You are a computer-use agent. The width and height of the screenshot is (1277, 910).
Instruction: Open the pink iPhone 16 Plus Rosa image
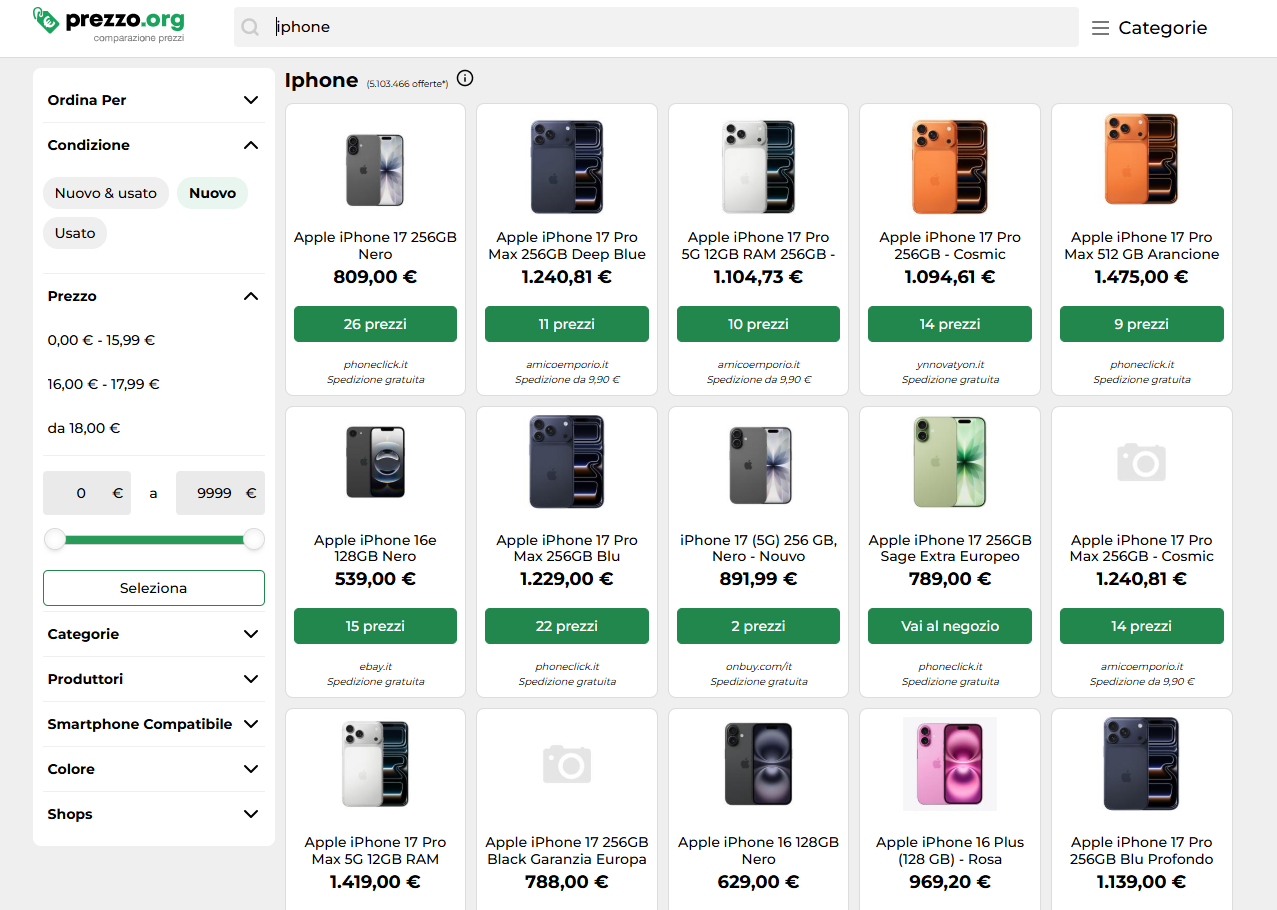(949, 764)
